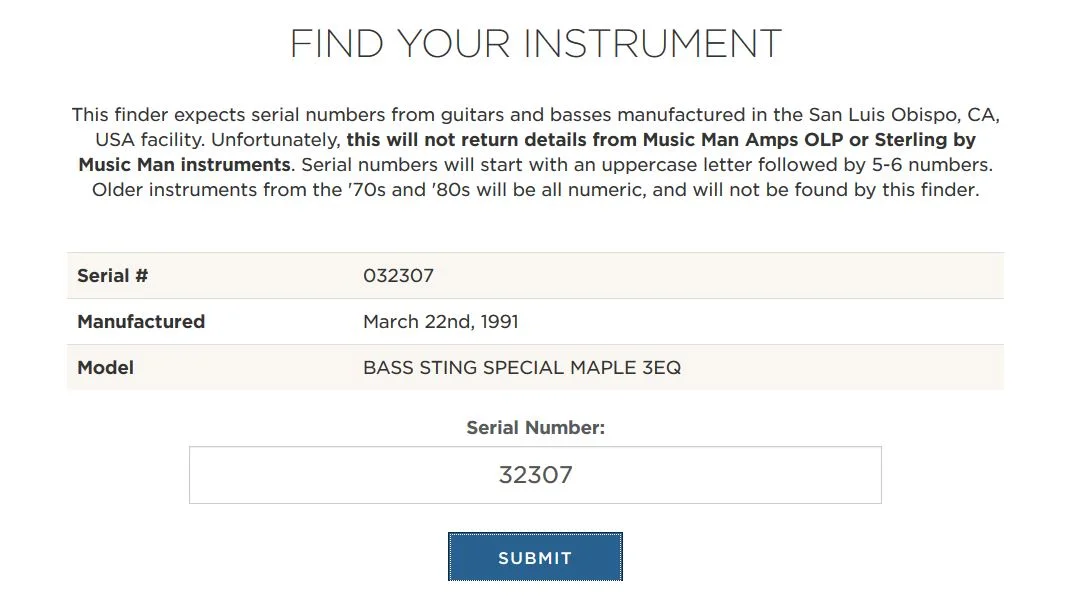Click the FIND YOUR INSTRUMENT heading

pos(535,44)
